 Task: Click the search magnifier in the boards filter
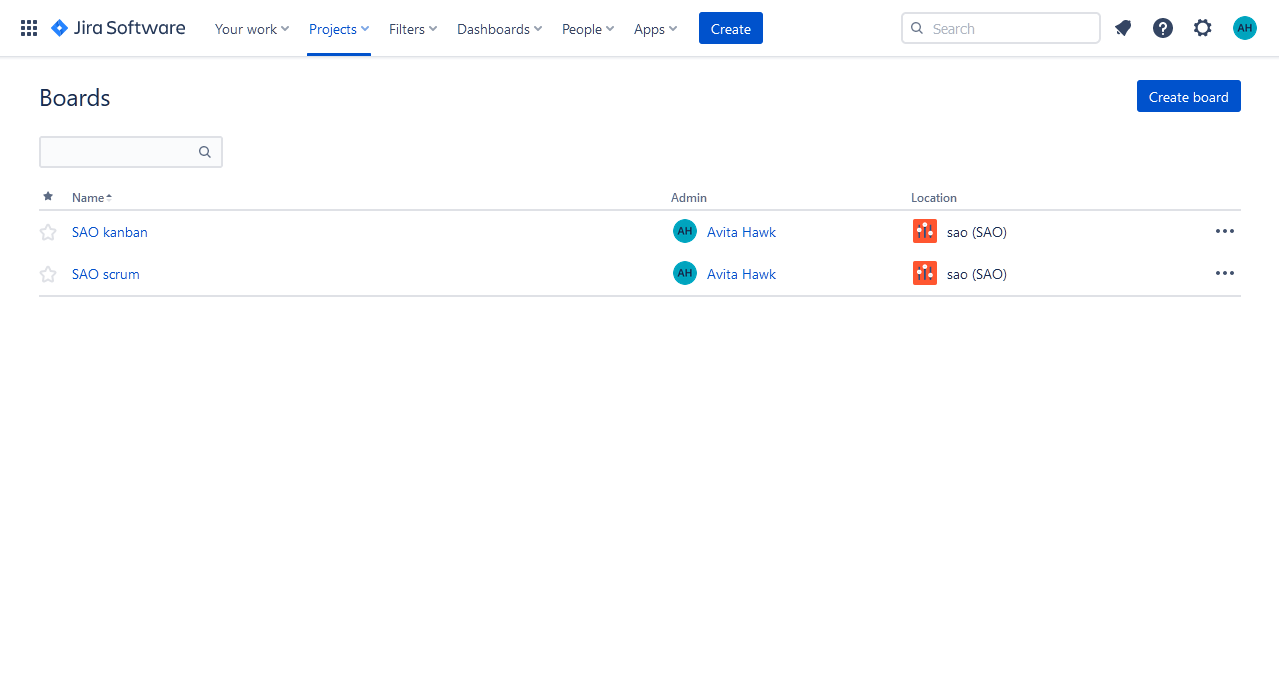(204, 151)
